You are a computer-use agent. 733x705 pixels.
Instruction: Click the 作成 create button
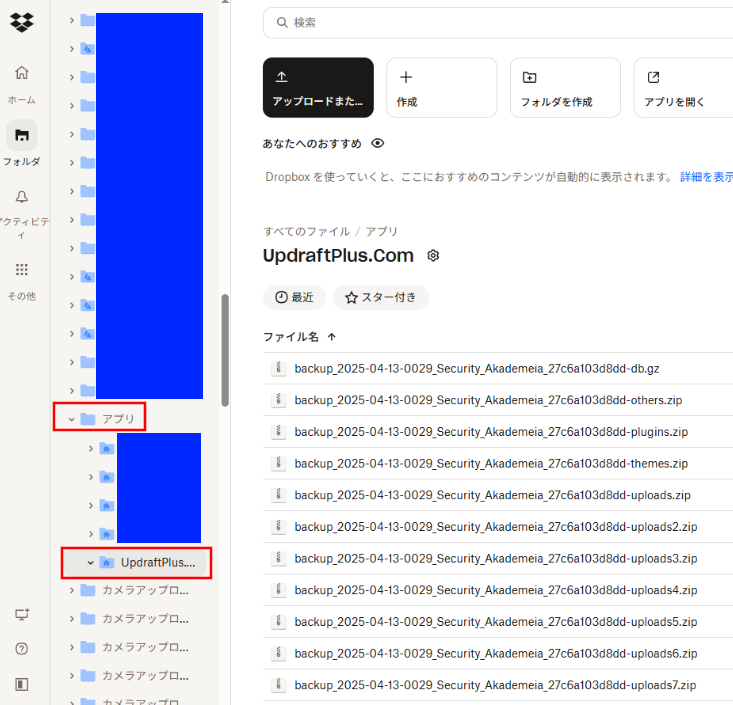point(441,87)
